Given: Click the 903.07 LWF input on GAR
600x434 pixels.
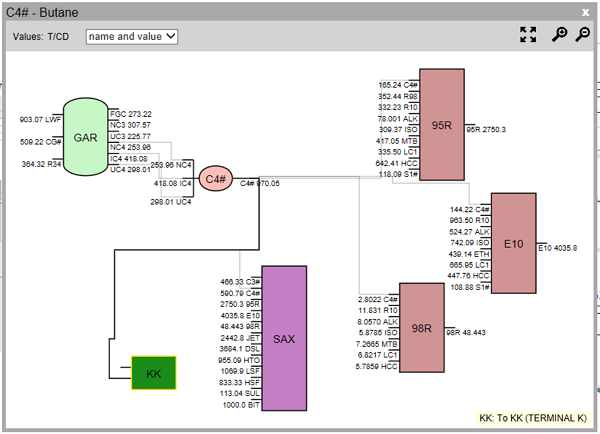Looking at the screenshot, I should click(x=41, y=119).
